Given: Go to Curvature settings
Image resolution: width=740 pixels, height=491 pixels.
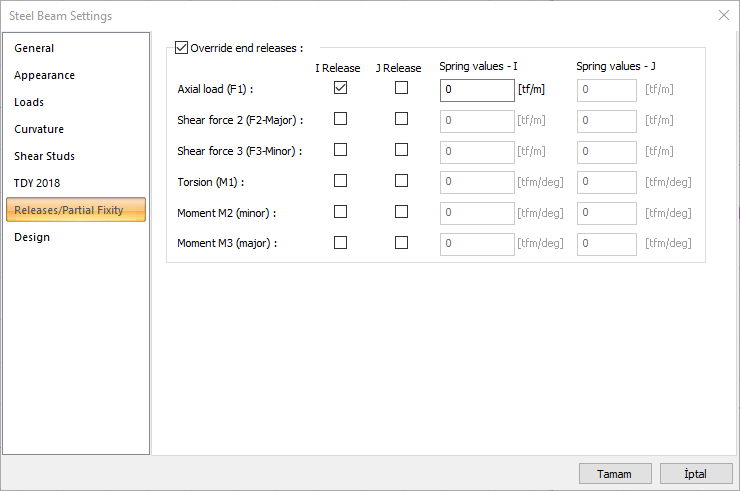Looking at the screenshot, I should point(39,129).
